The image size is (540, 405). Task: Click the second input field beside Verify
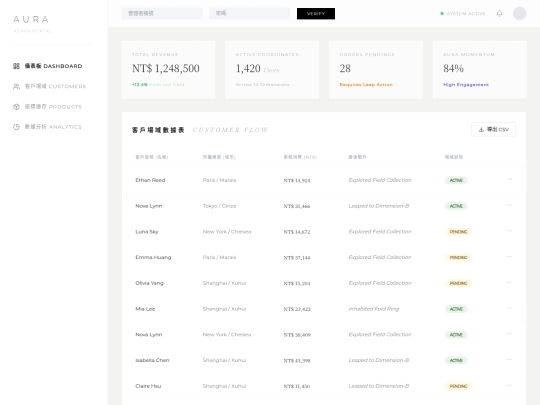249,13
